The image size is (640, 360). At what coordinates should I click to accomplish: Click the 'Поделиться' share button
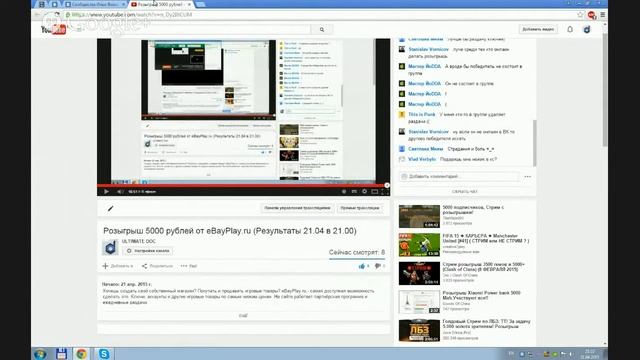(157, 266)
